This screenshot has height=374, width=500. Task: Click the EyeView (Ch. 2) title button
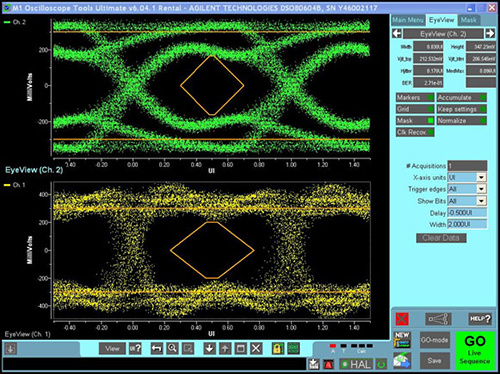(443, 33)
